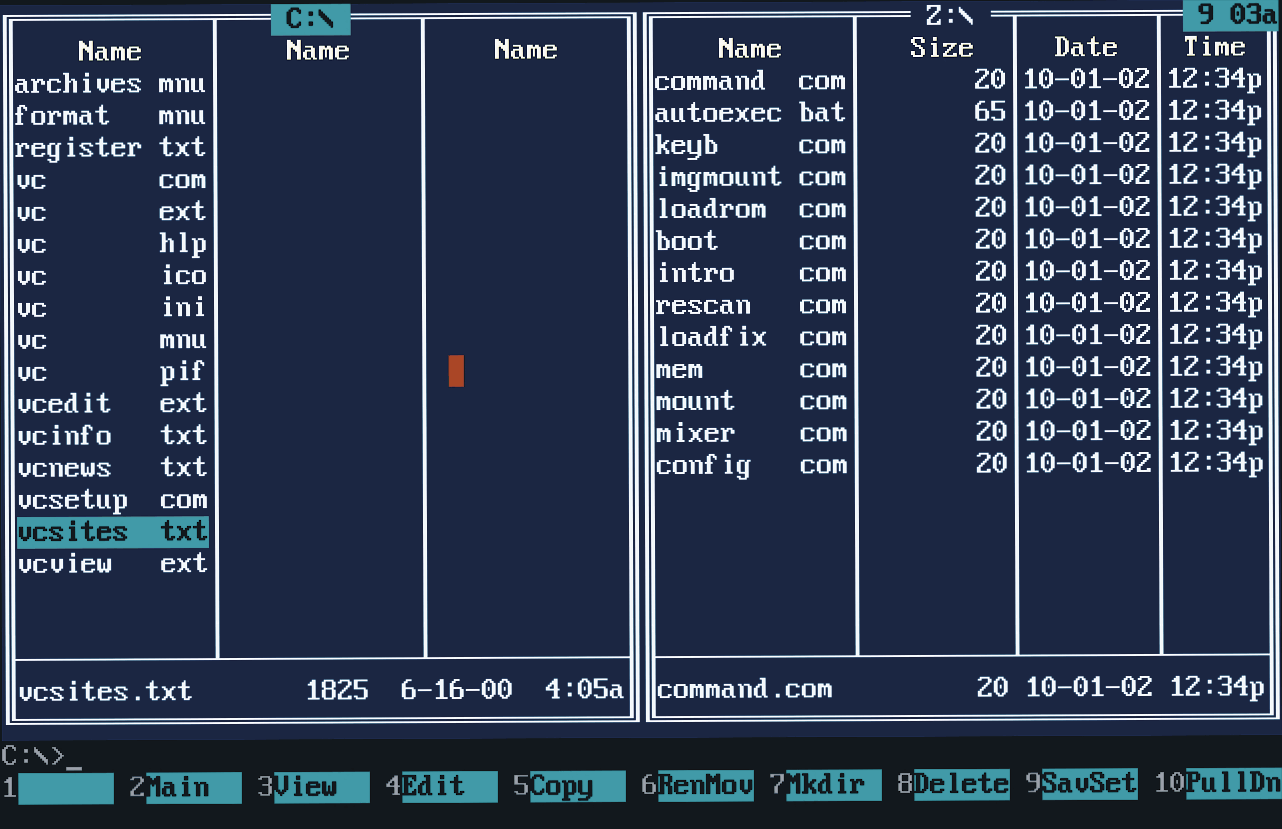Highlight the vcnews.txt file
Image resolution: width=1282 pixels, height=829 pixels.
point(112,468)
